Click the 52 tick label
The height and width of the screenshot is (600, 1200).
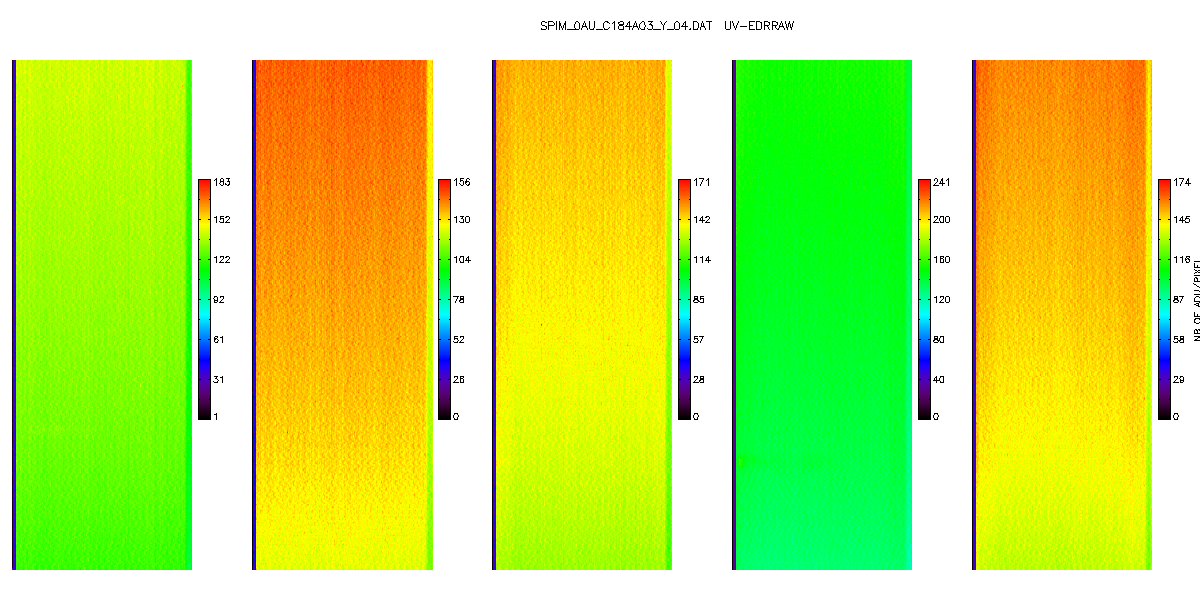pos(460,340)
